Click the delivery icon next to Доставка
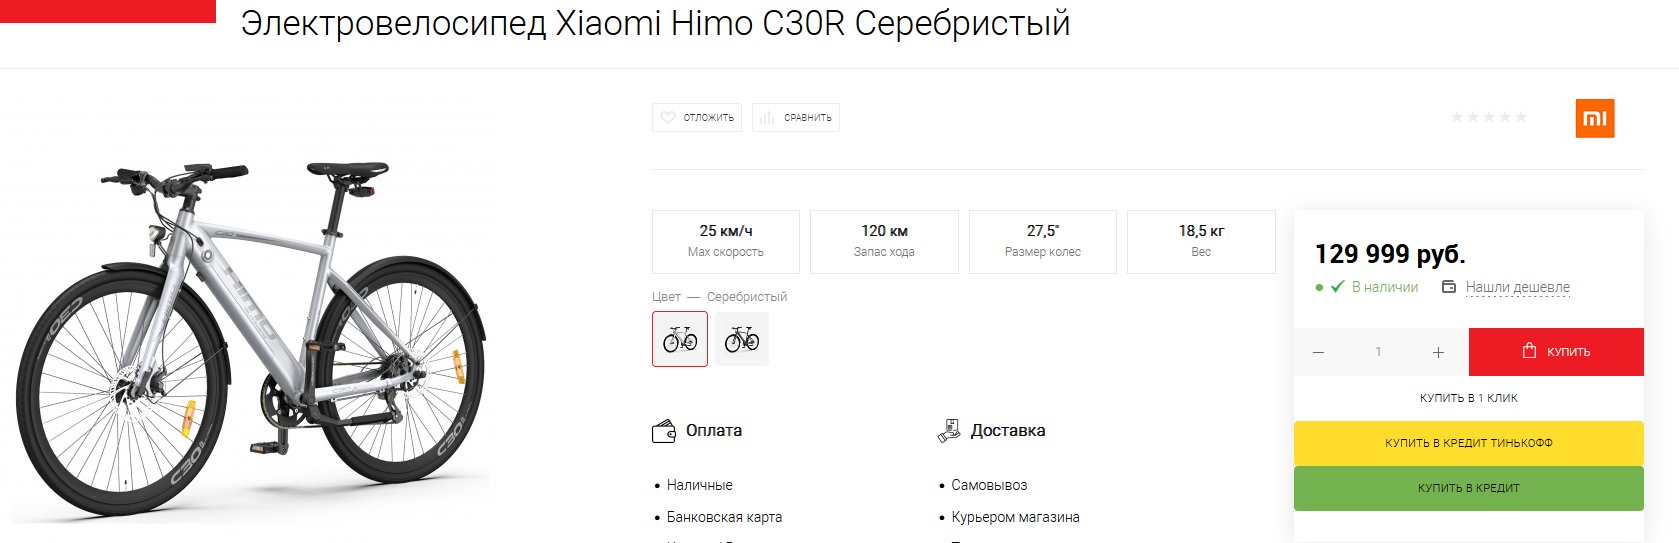The width and height of the screenshot is (1679, 543). 949,431
